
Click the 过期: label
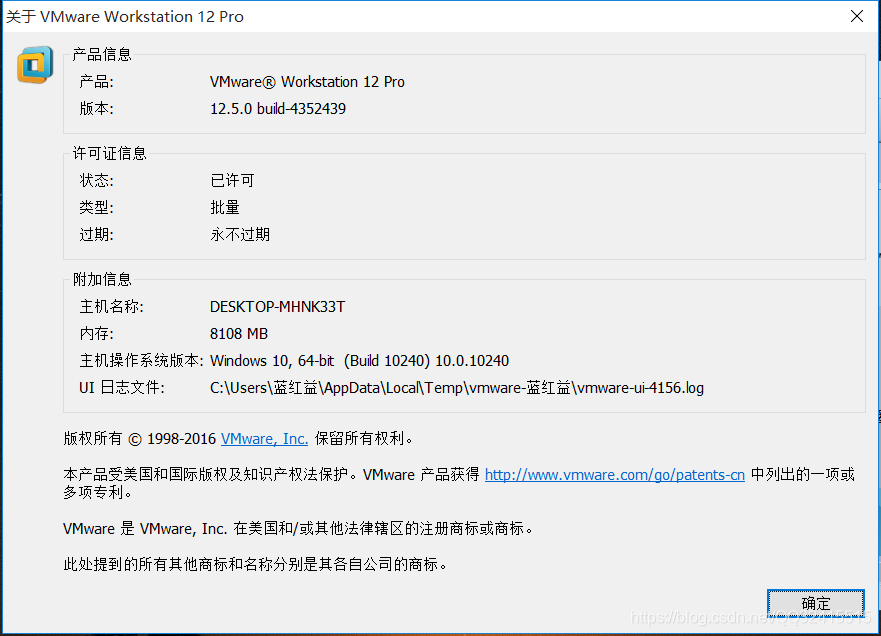tap(96, 234)
